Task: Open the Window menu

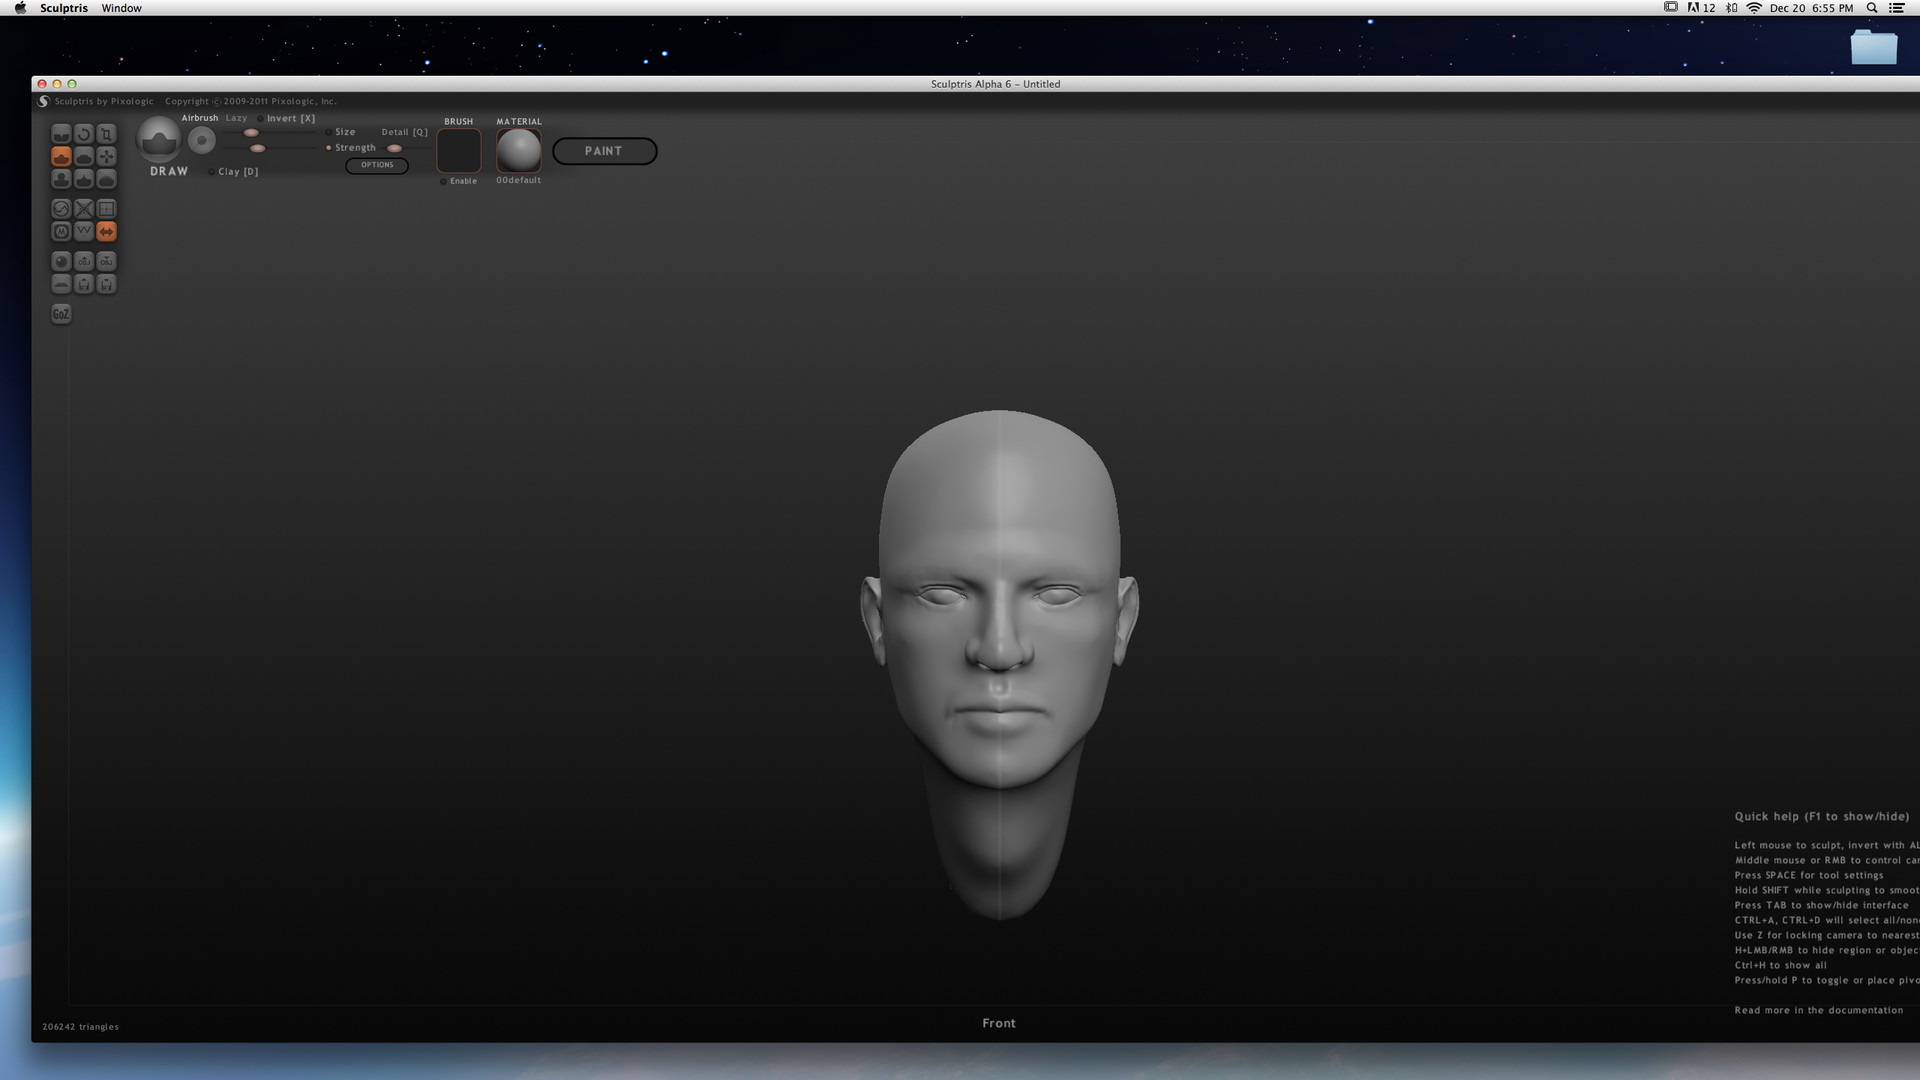Action: (121, 8)
